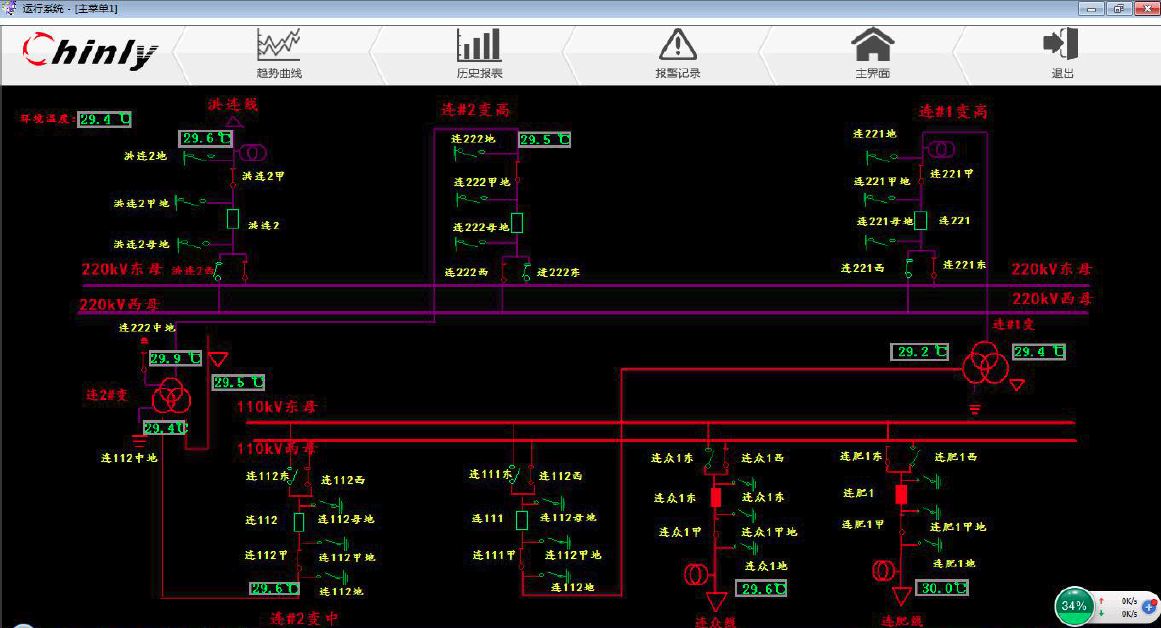Click the 29.6 ℃ value above 连#2变中

tap(275, 589)
